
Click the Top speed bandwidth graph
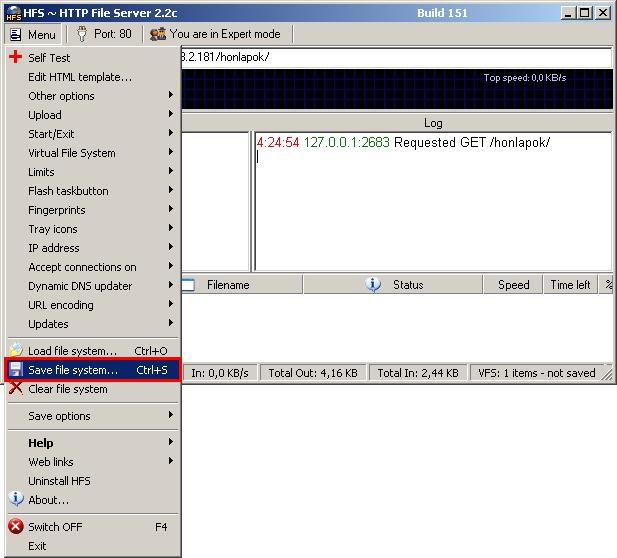pyautogui.click(x=397, y=89)
